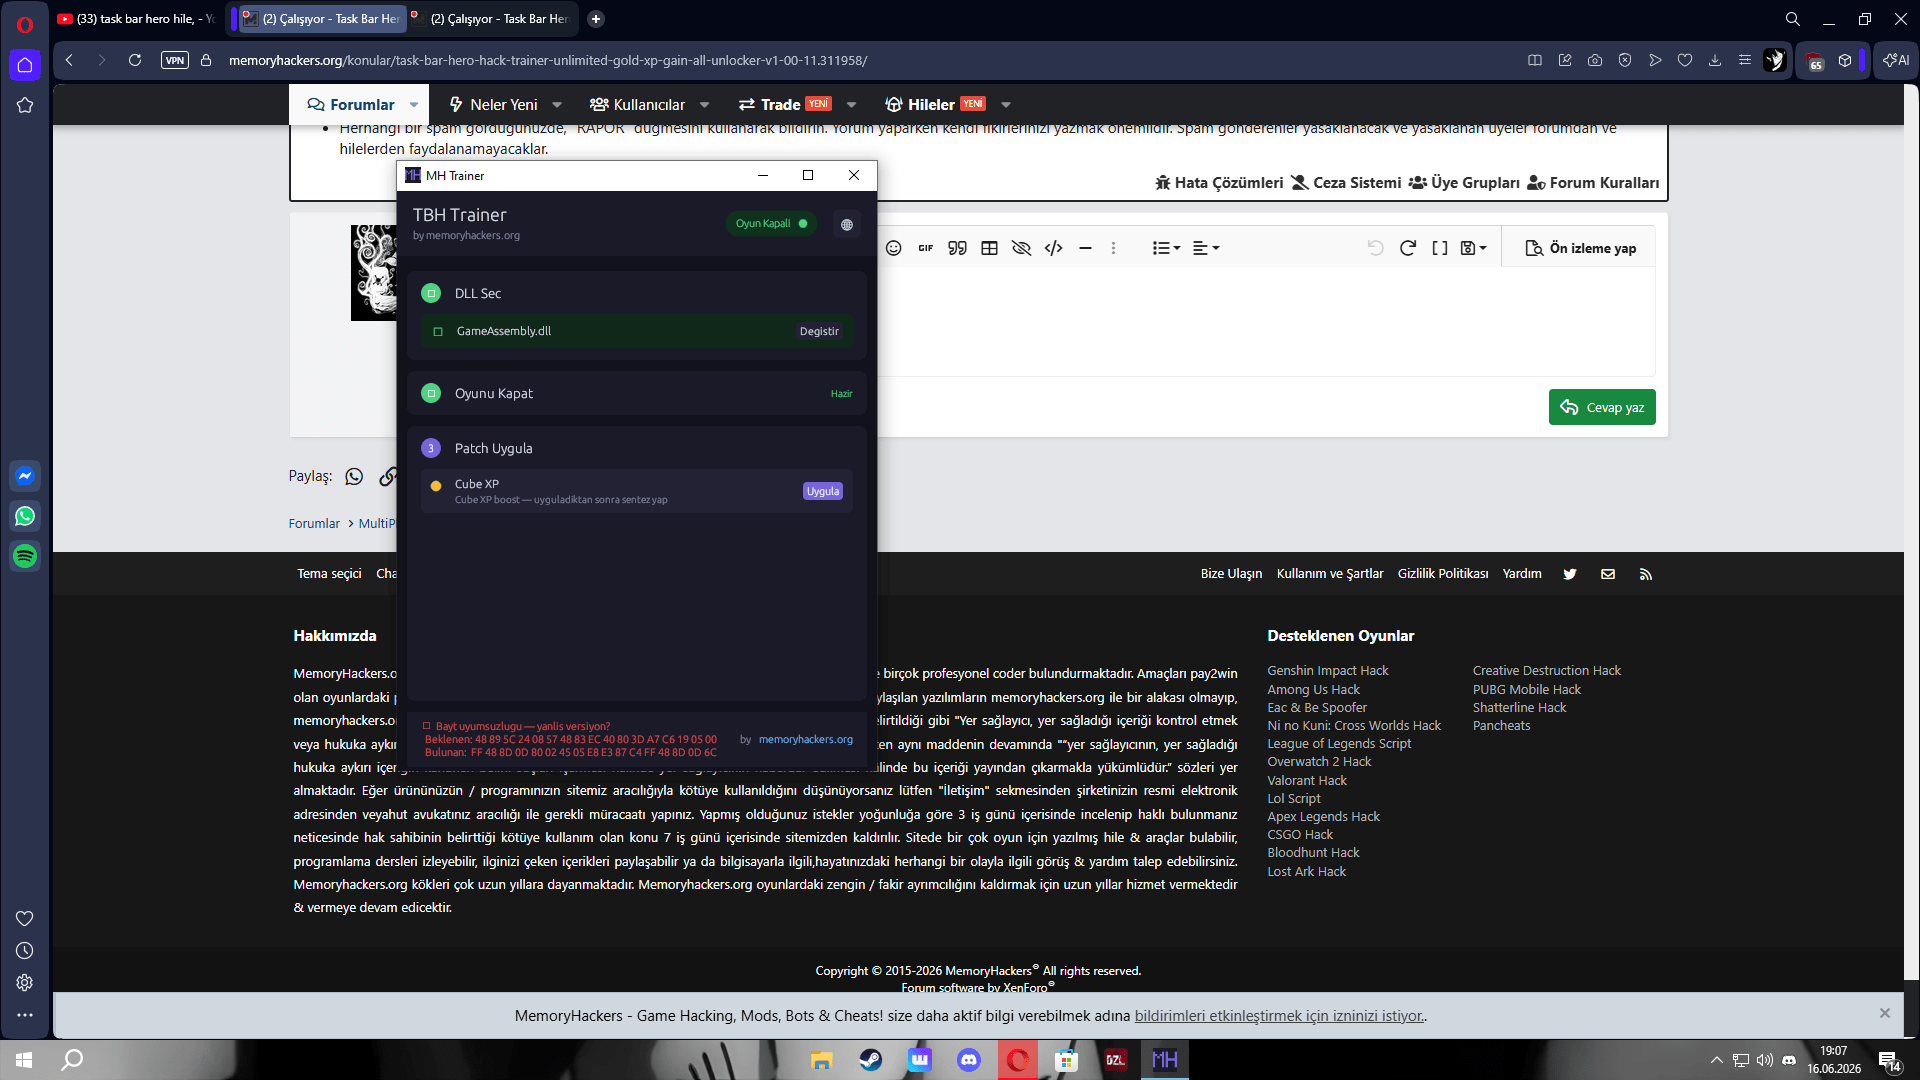Add spoiler hidden content via crossed-eye icon
This screenshot has width=1920, height=1080.
click(x=1021, y=248)
